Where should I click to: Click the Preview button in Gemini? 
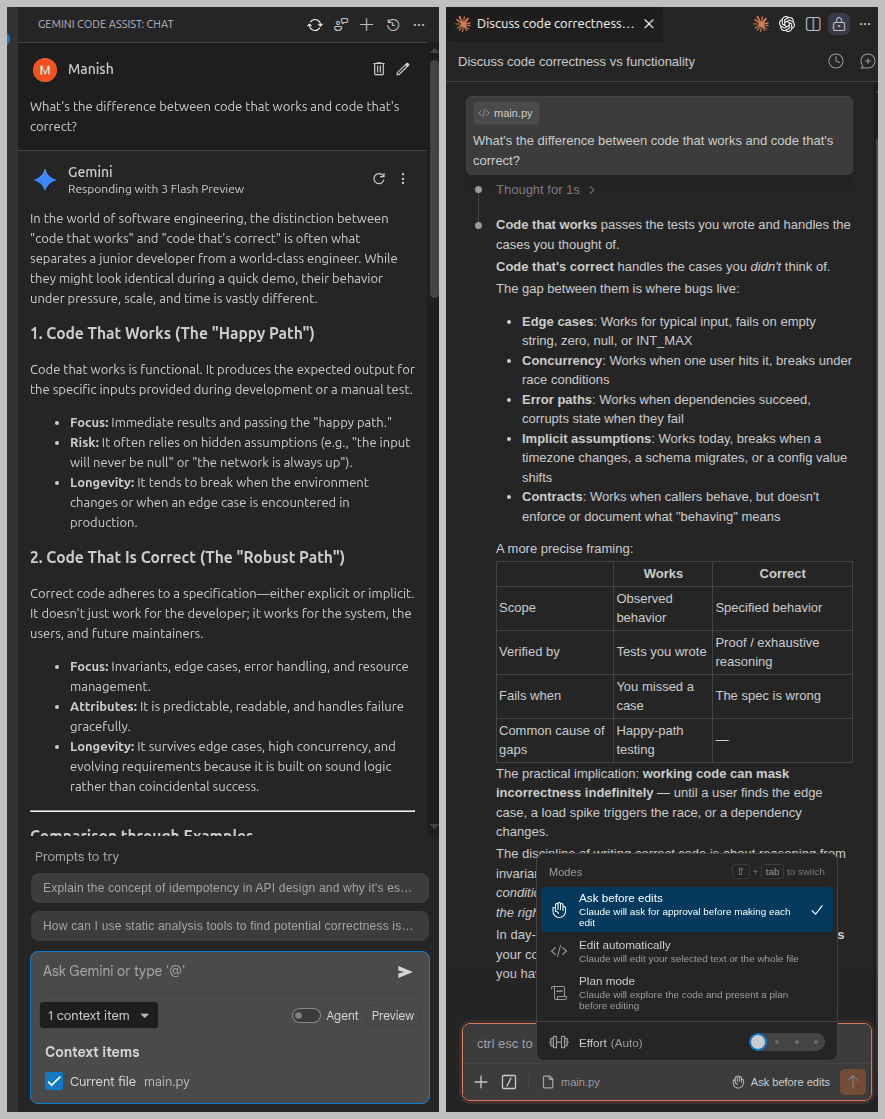click(393, 1016)
